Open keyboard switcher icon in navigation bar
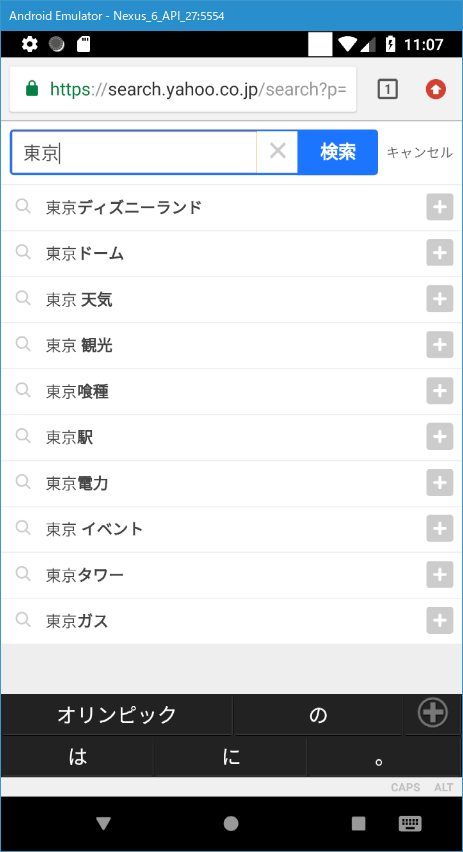This screenshot has height=852, width=463. (x=410, y=824)
